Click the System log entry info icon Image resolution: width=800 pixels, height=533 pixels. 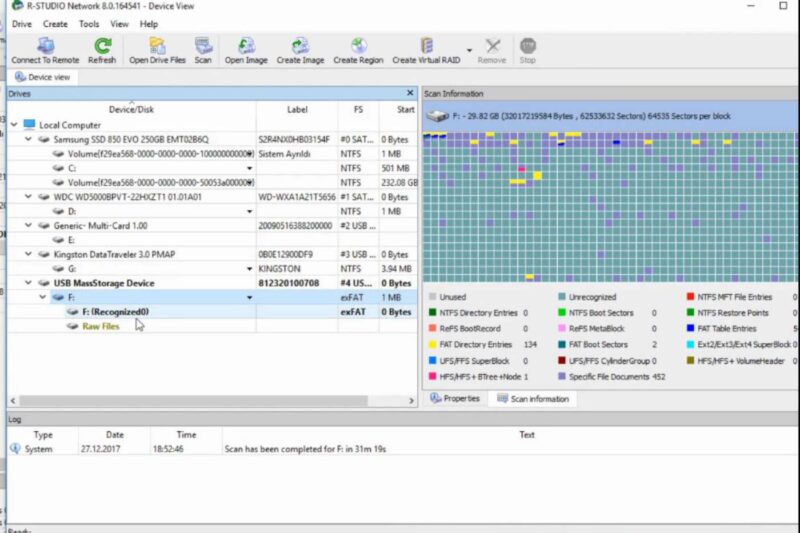[15, 448]
